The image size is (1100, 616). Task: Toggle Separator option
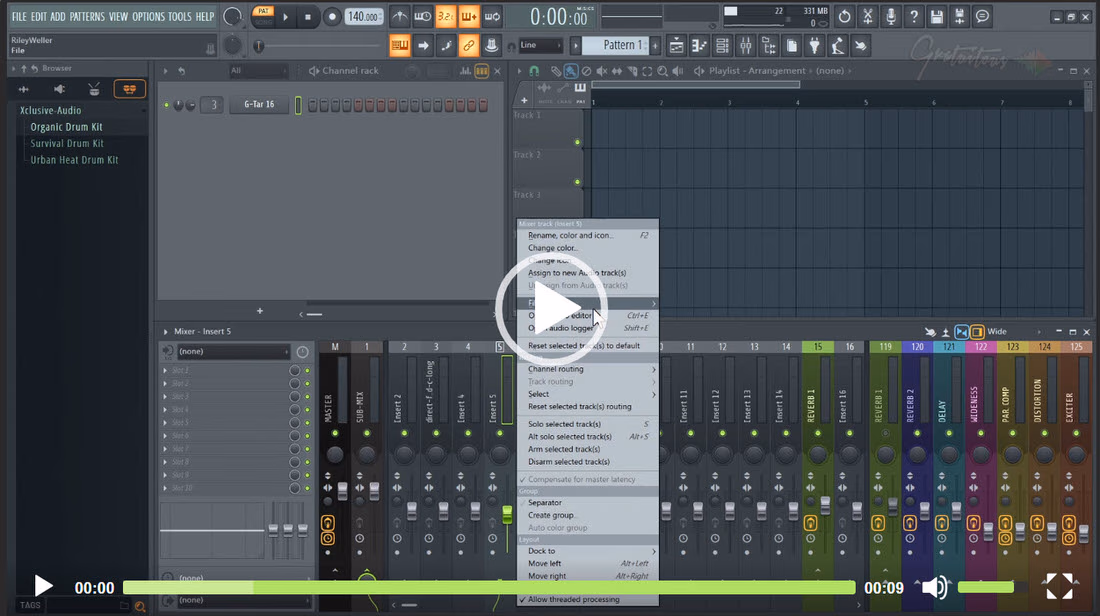pos(587,503)
